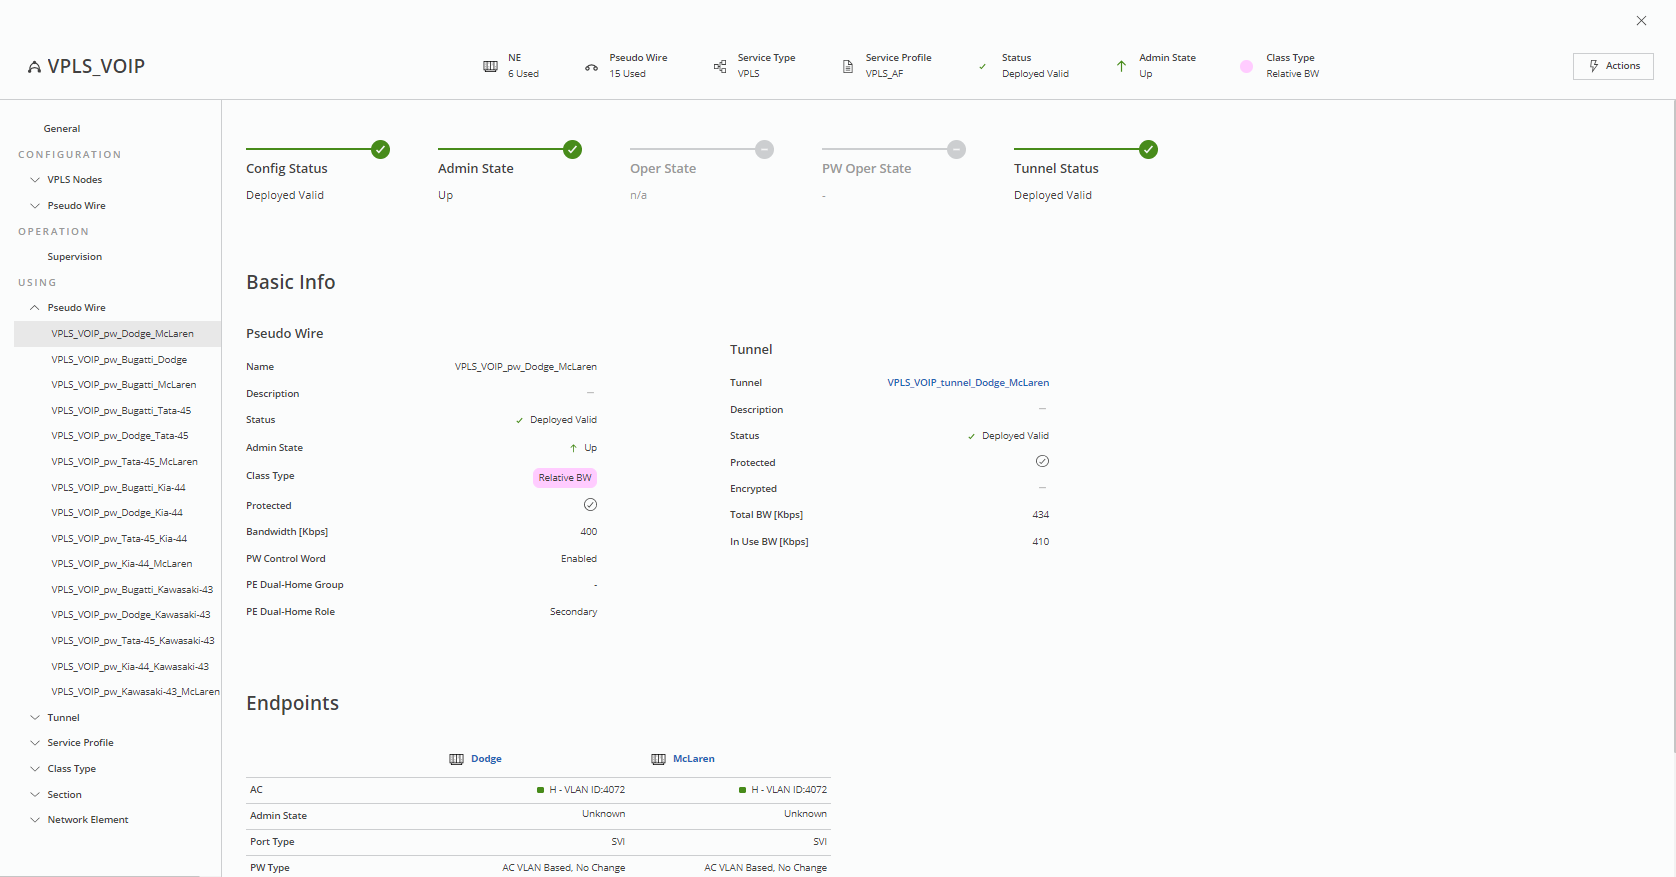Viewport: 1676px width, 877px height.
Task: Click the Pseudo Wire header icon
Action: (591, 67)
